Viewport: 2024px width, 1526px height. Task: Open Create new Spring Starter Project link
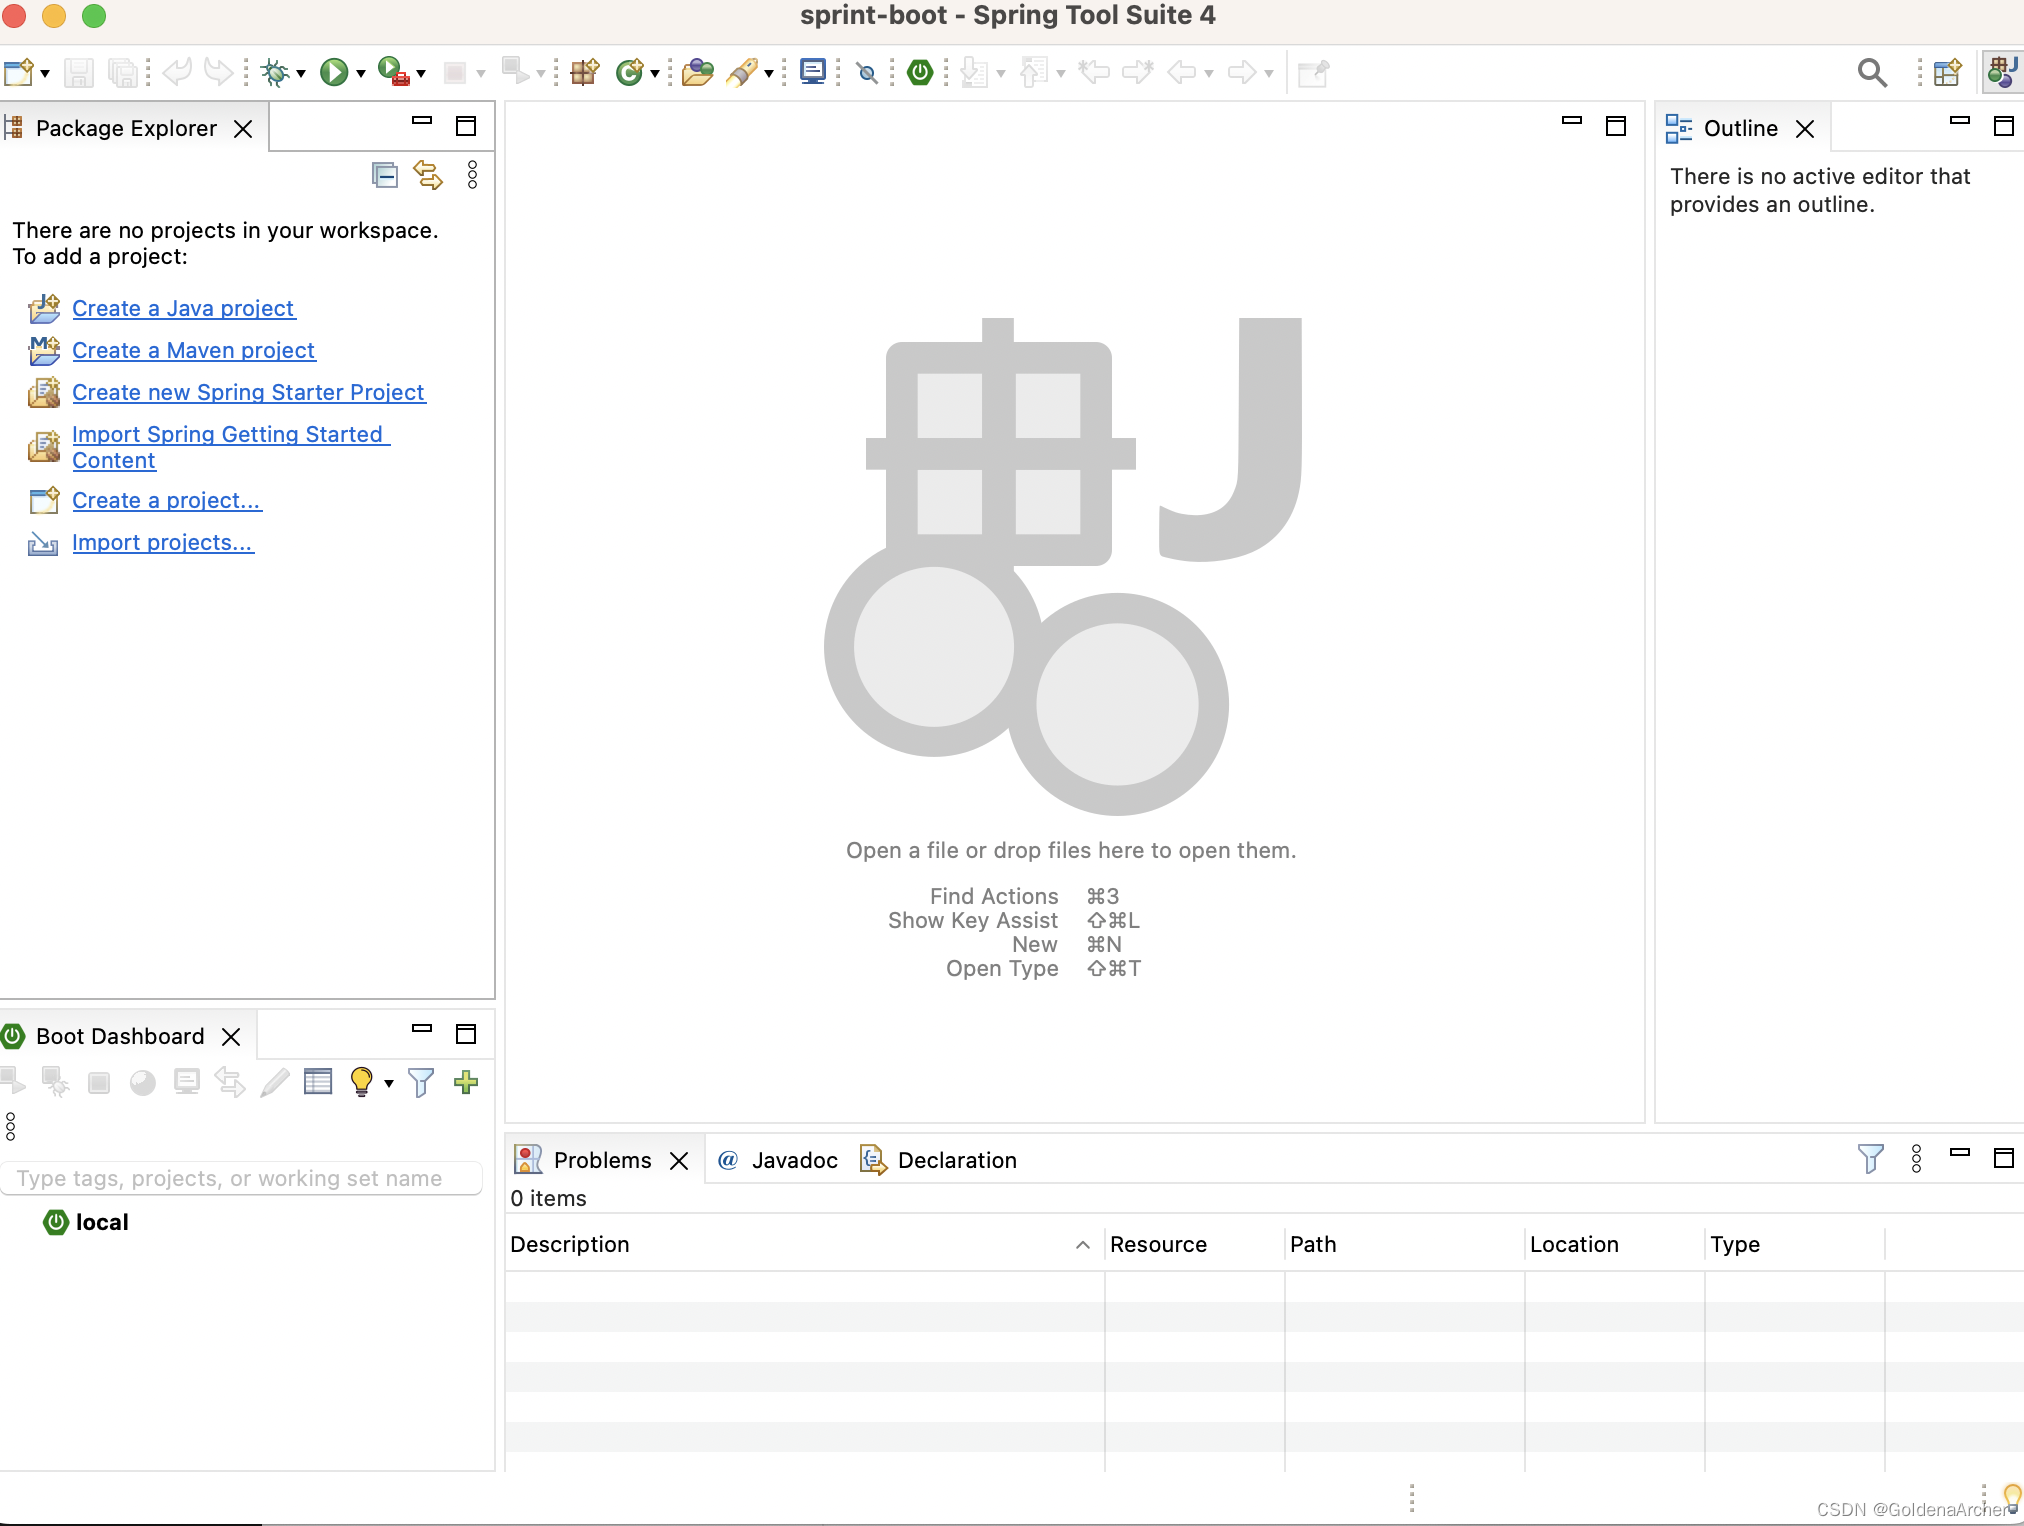[x=248, y=391]
